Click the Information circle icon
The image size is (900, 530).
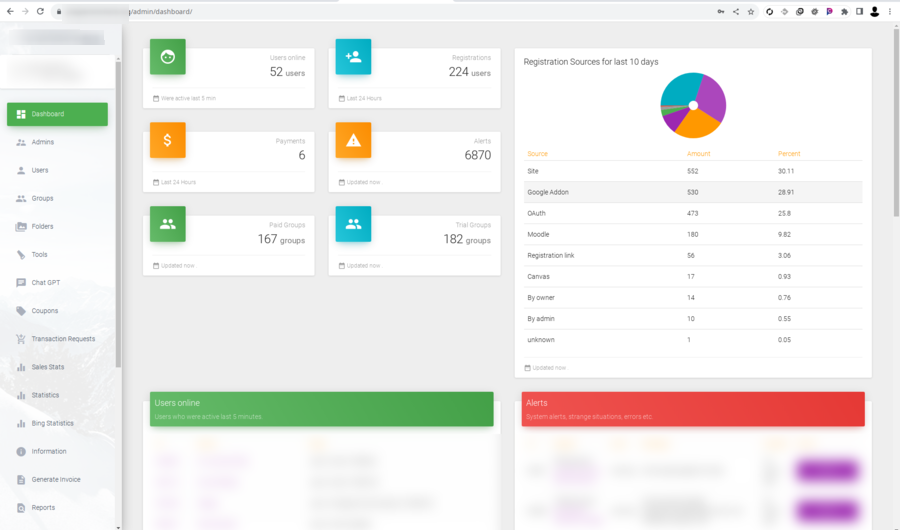click(x=21, y=451)
